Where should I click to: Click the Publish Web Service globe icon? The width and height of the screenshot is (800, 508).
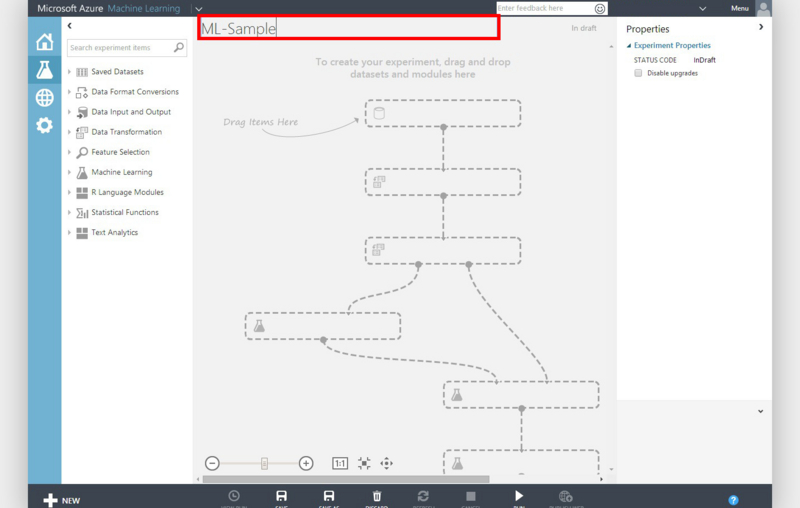click(565, 496)
